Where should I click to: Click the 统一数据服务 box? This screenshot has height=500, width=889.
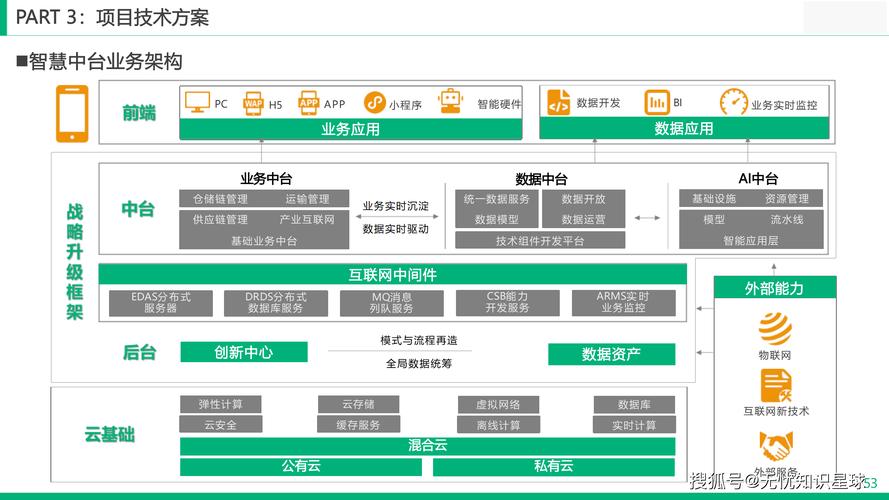point(497,199)
